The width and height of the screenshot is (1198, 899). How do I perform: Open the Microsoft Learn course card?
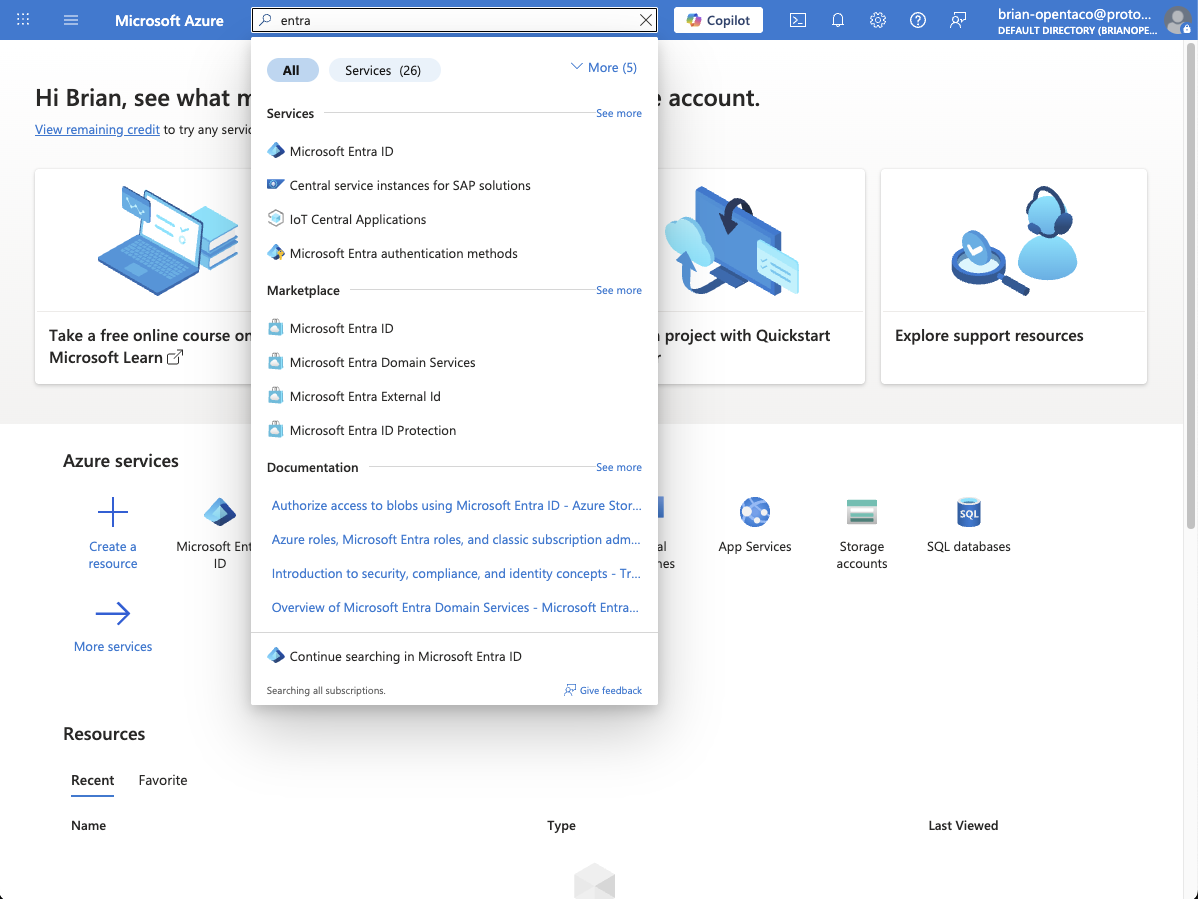click(x=144, y=276)
